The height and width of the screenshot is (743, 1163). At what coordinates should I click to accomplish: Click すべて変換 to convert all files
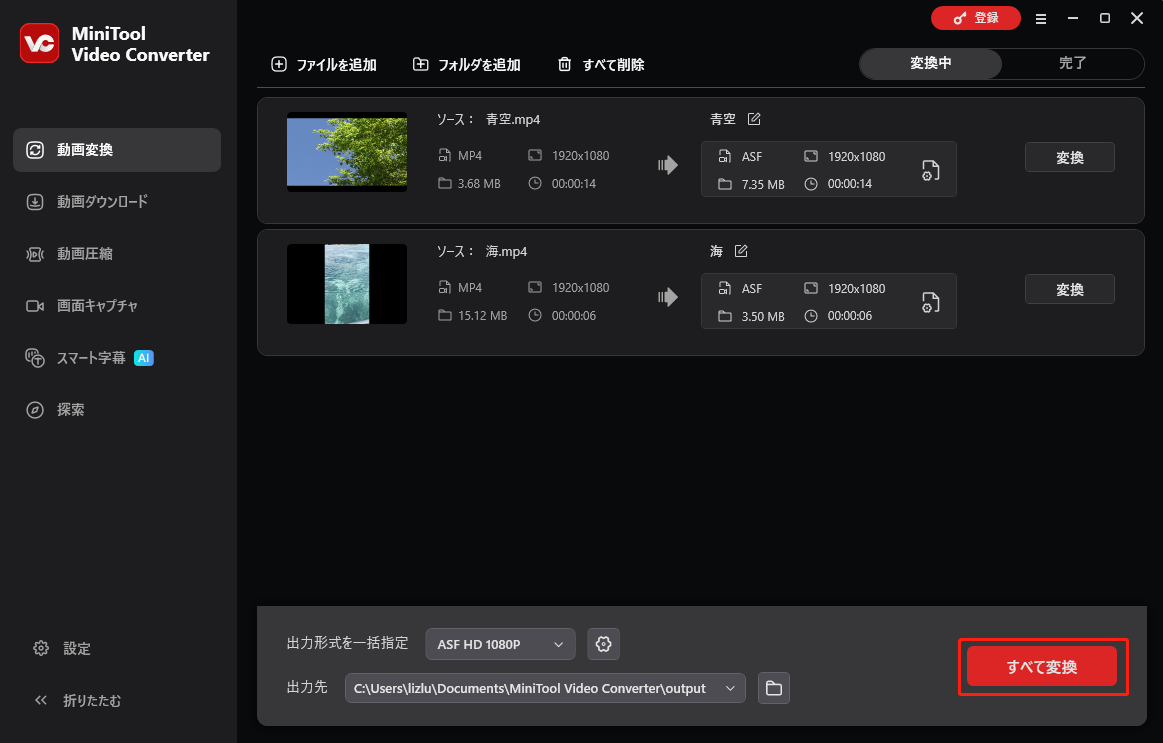point(1041,666)
